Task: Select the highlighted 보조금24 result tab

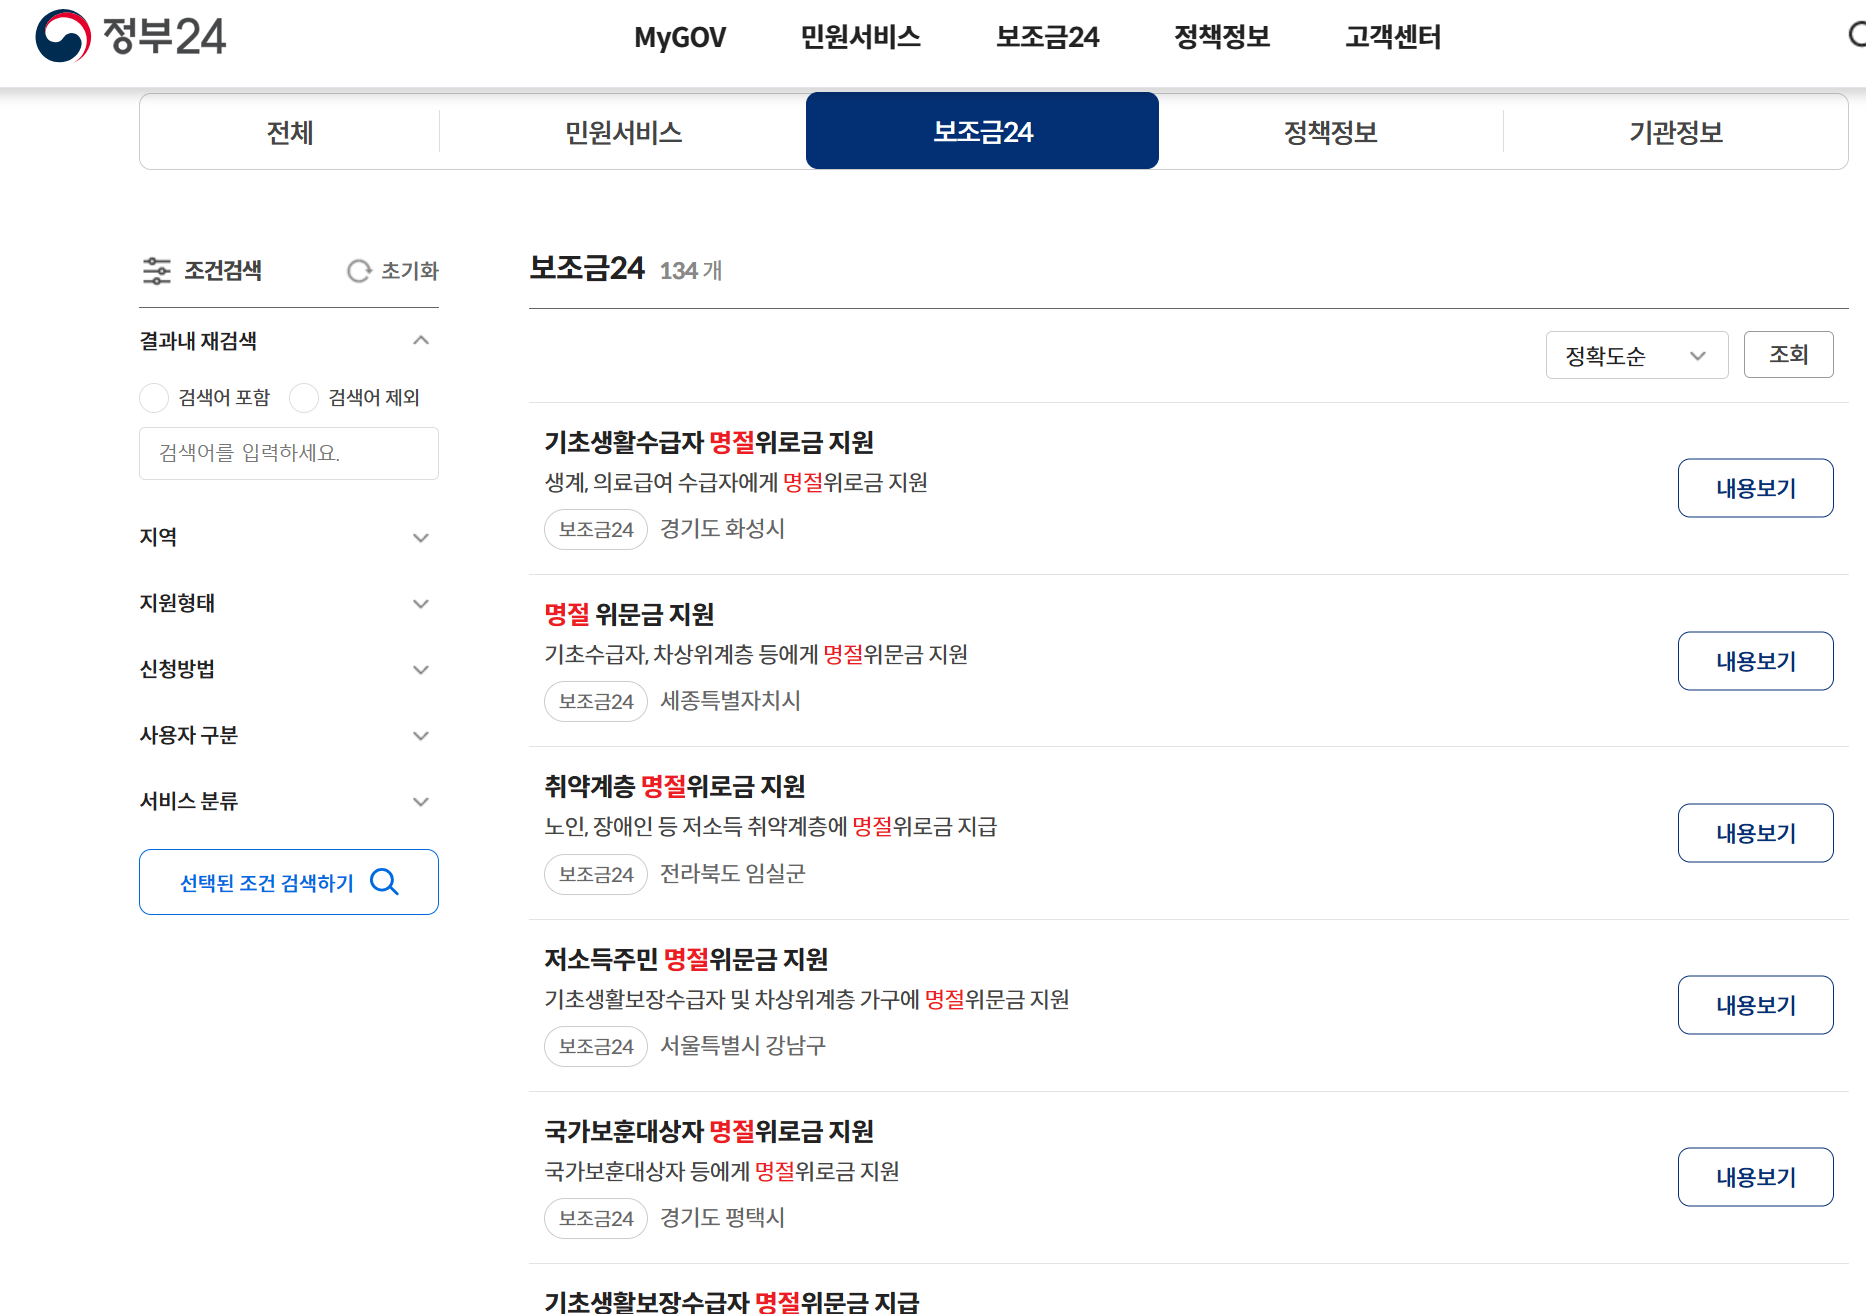Action: point(982,131)
